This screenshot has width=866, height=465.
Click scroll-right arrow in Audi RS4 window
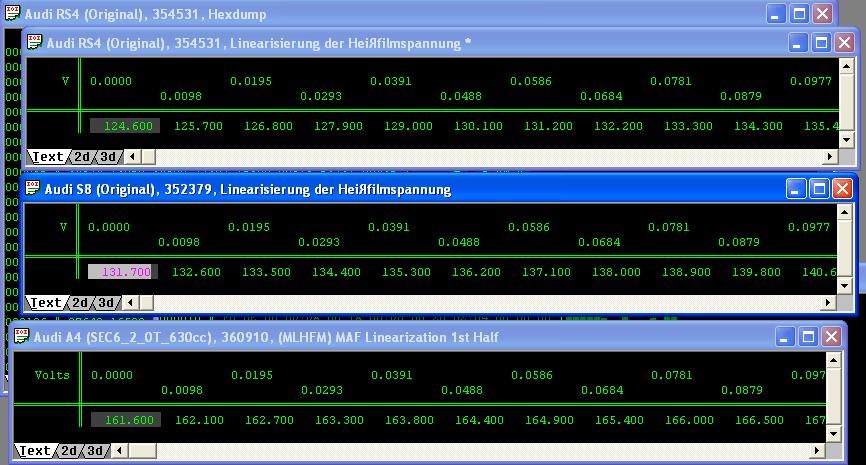coord(830,157)
